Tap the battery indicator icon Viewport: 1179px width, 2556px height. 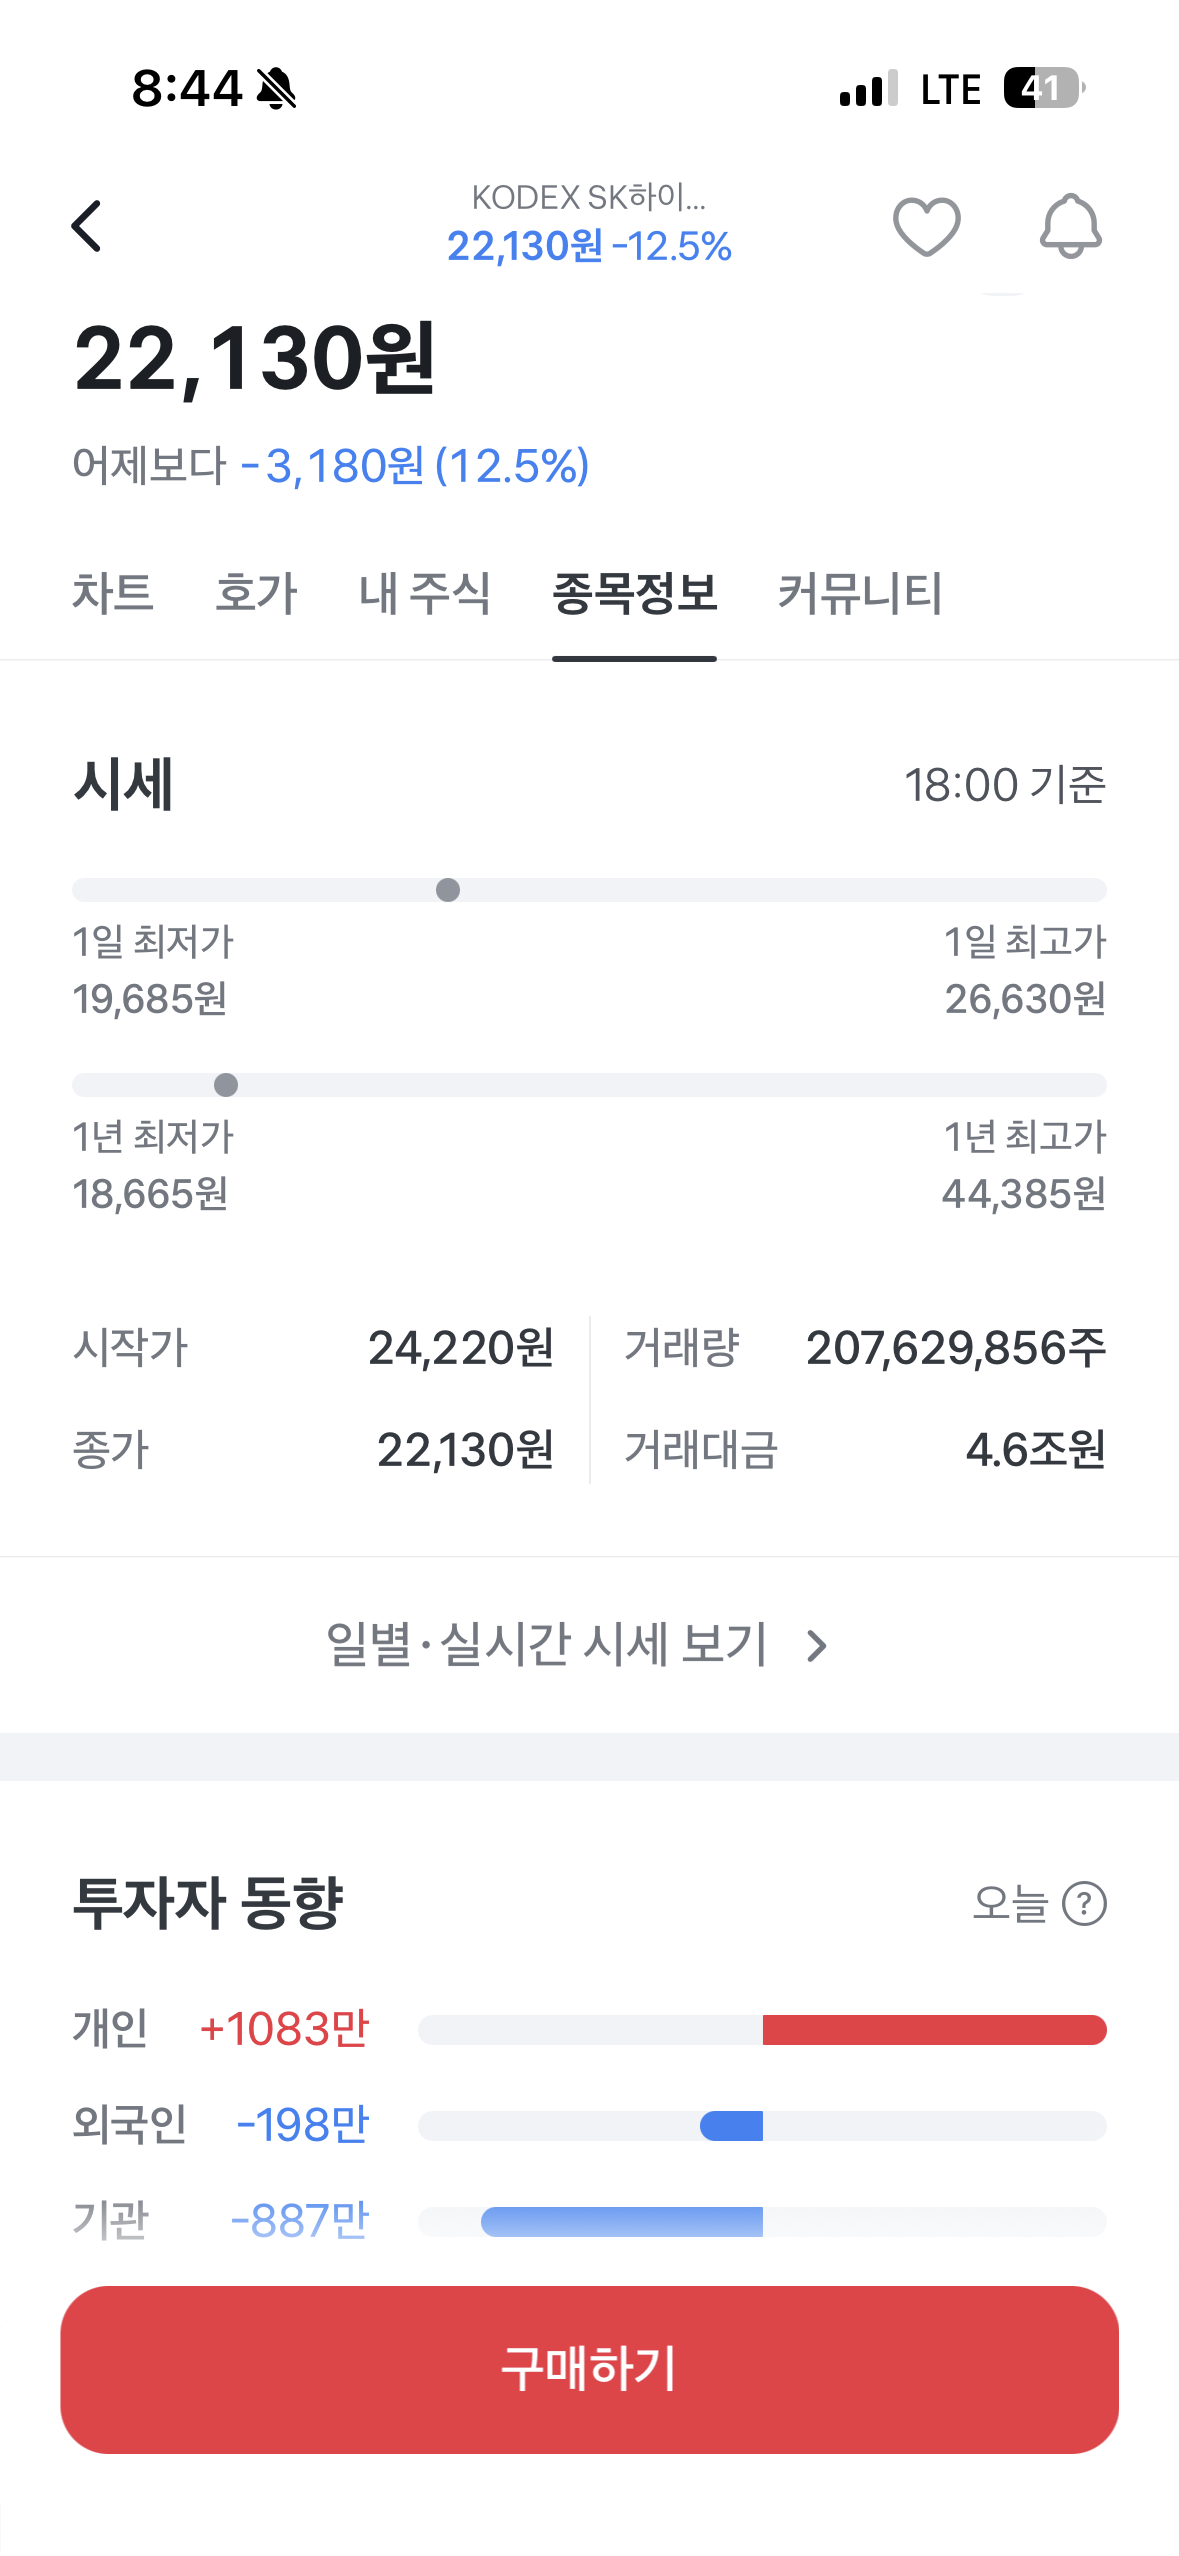click(x=1044, y=88)
